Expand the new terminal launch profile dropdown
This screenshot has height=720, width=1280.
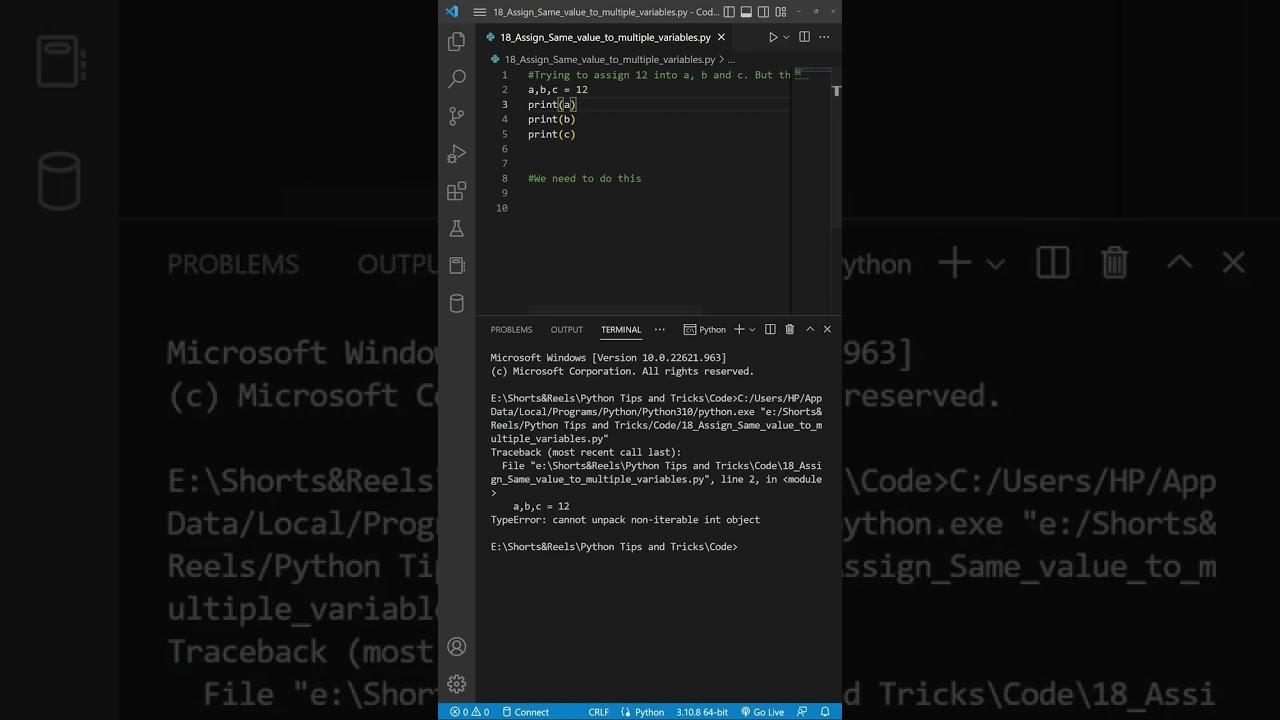[x=752, y=329]
